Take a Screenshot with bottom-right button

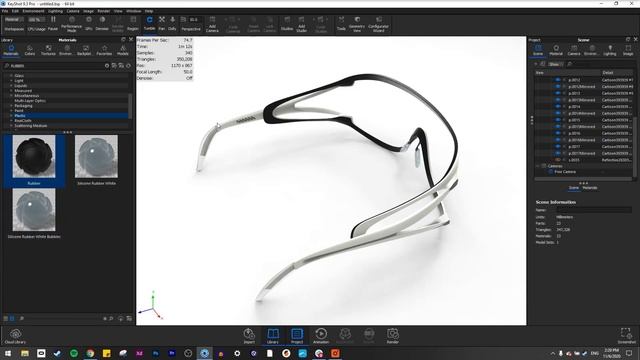pyautogui.click(x=626, y=336)
